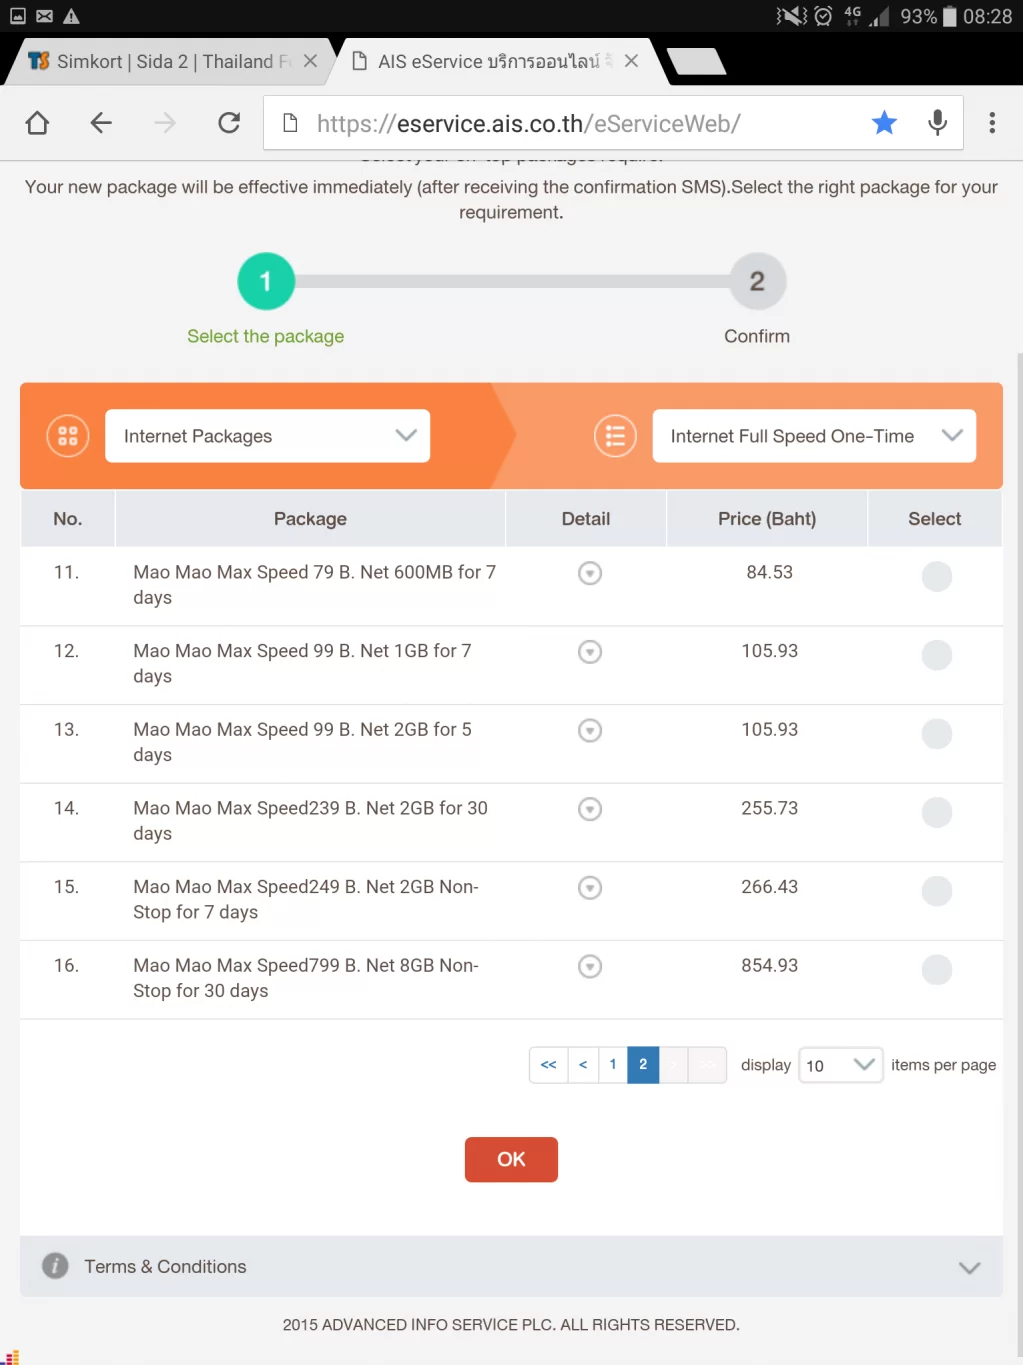Select package 14 radio button
Image resolution: width=1023 pixels, height=1365 pixels.
pos(936,812)
